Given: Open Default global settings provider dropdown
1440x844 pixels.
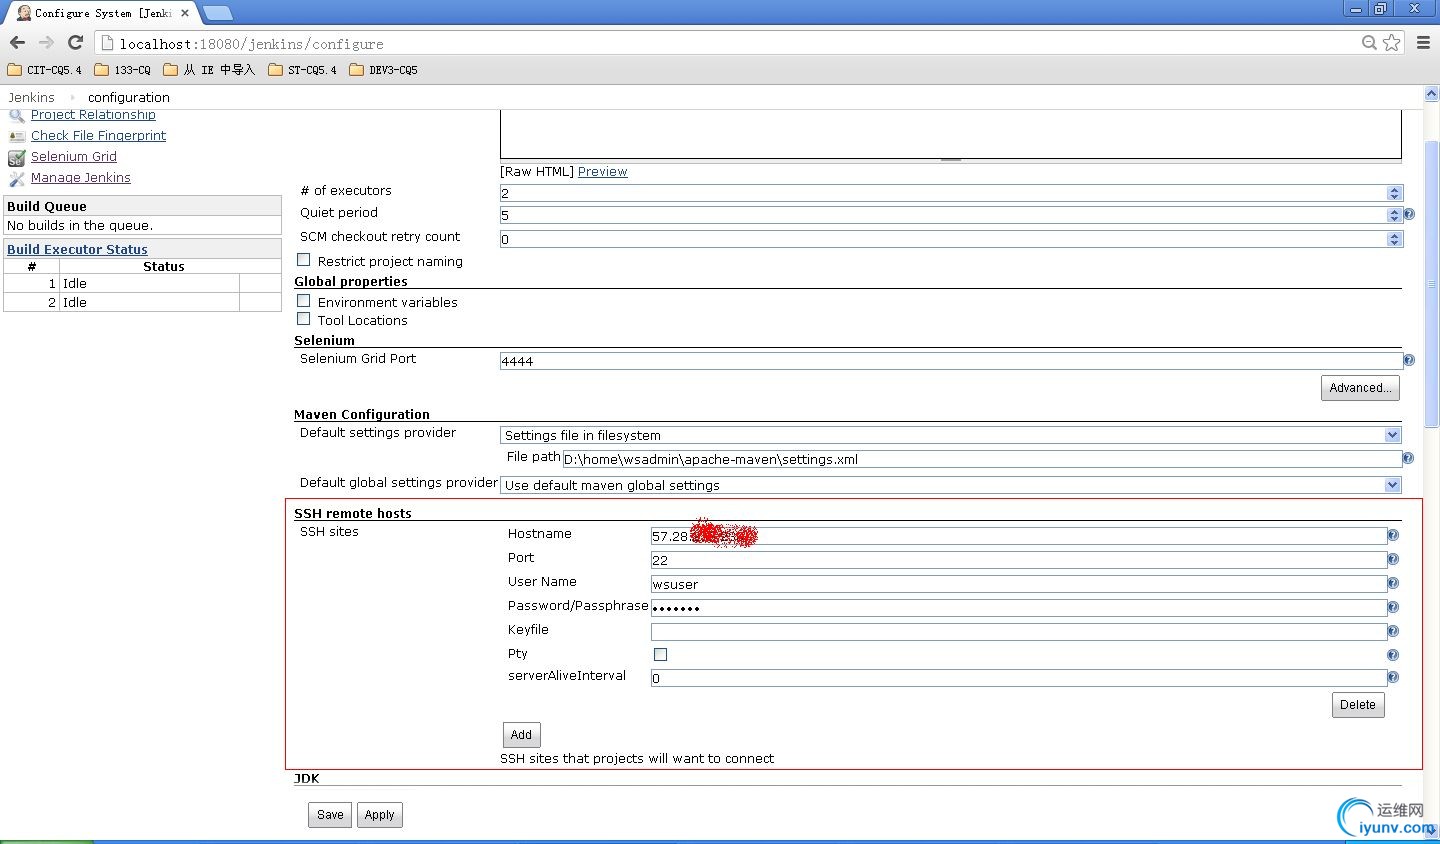Looking at the screenshot, I should [950, 485].
